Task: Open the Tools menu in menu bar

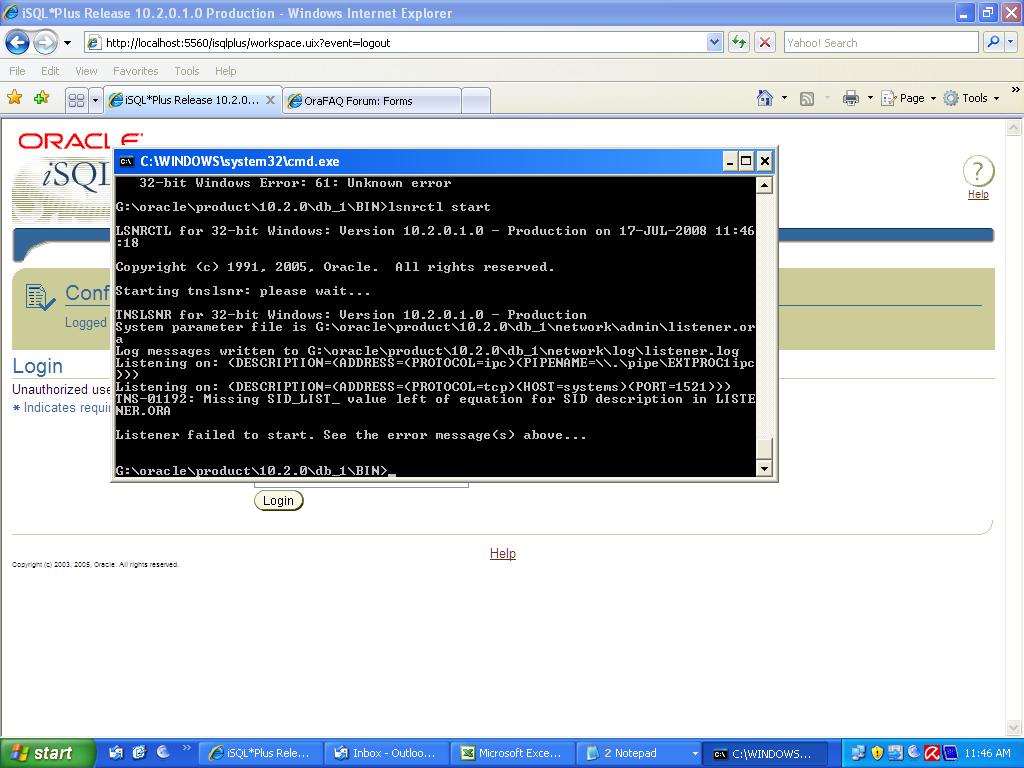Action: (x=186, y=71)
